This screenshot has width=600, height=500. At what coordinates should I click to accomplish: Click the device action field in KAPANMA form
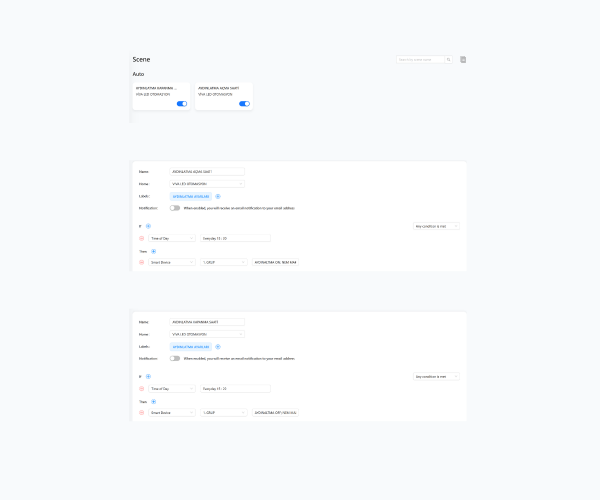276,413
